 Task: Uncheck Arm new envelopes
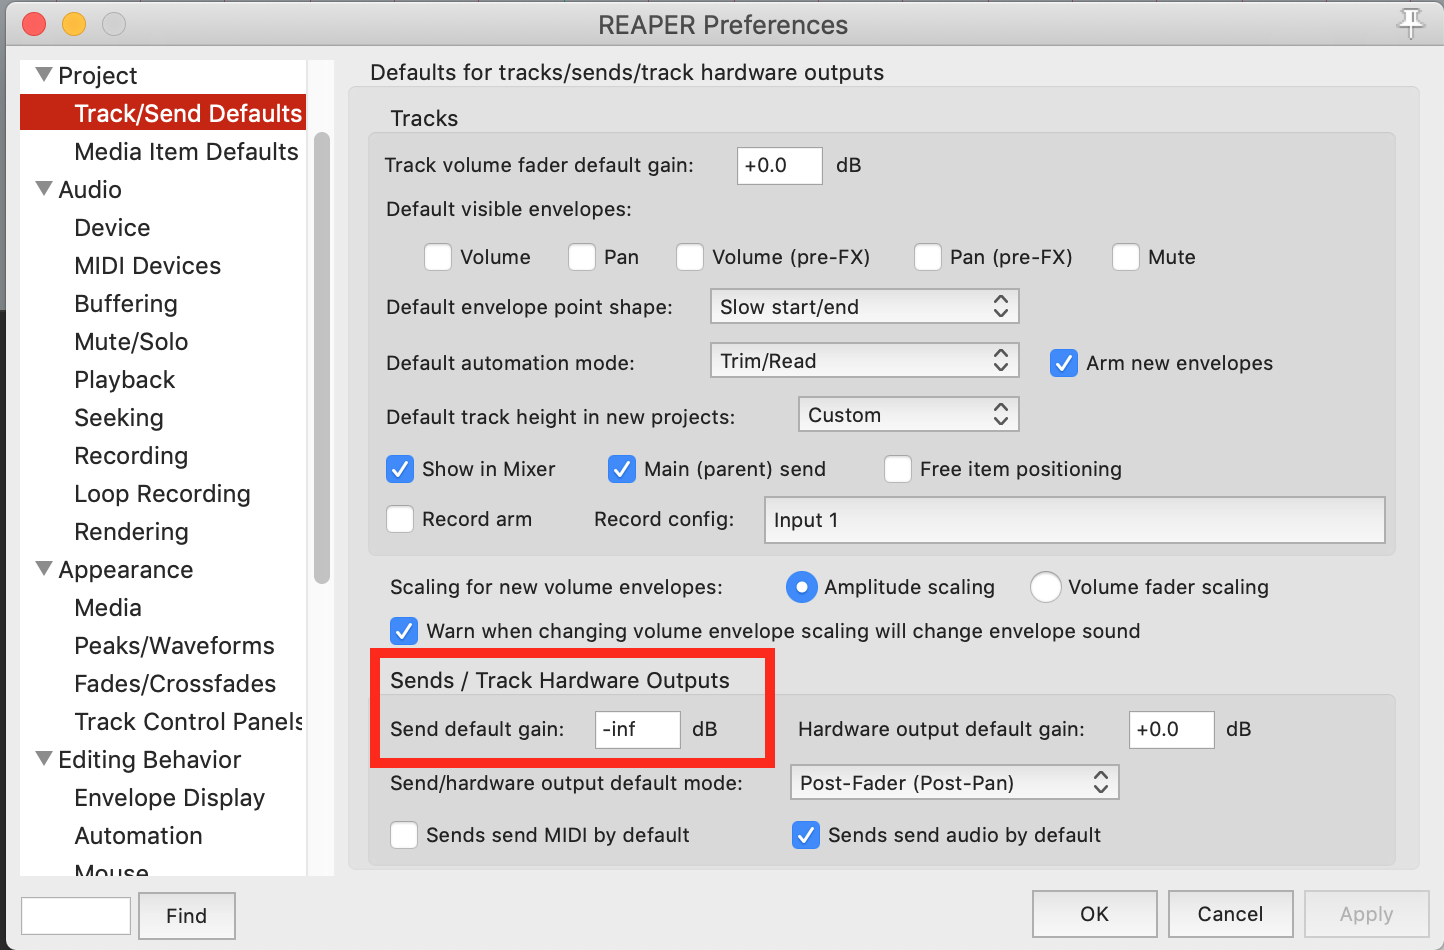1063,363
